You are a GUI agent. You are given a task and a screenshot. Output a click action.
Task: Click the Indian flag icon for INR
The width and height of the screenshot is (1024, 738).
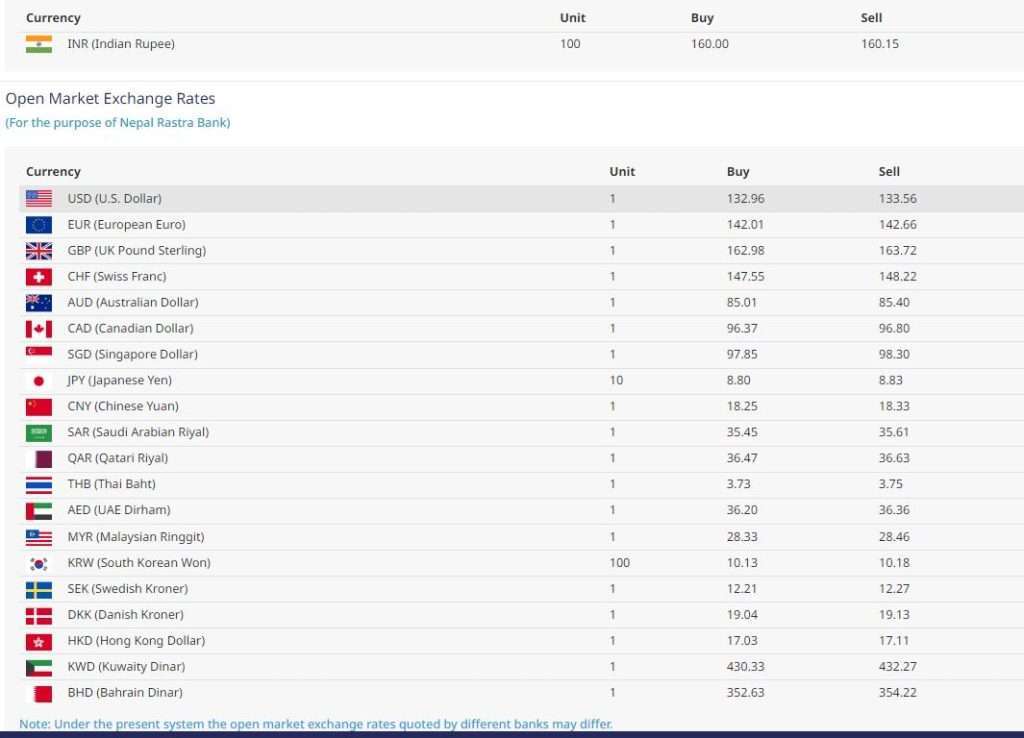pyautogui.click(x=39, y=44)
